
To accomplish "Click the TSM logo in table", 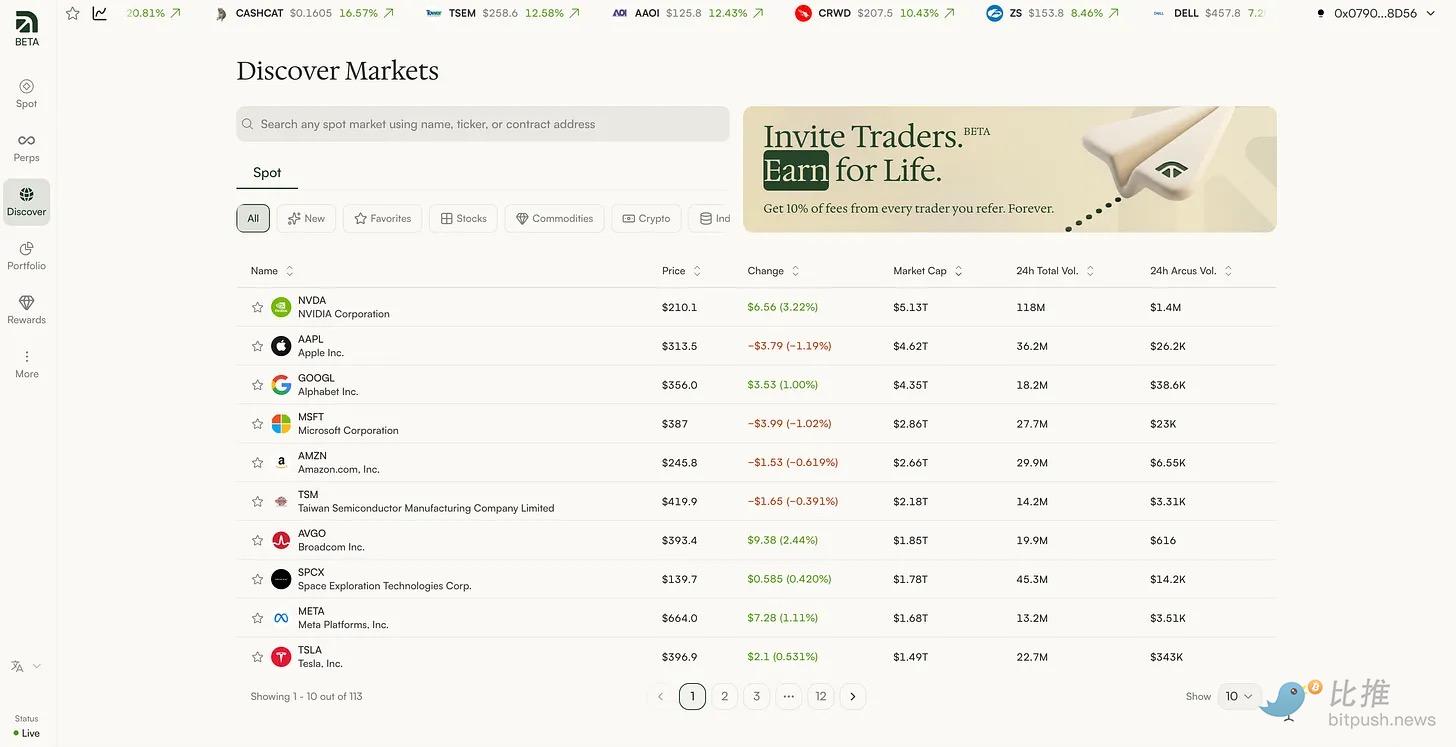I will point(281,501).
